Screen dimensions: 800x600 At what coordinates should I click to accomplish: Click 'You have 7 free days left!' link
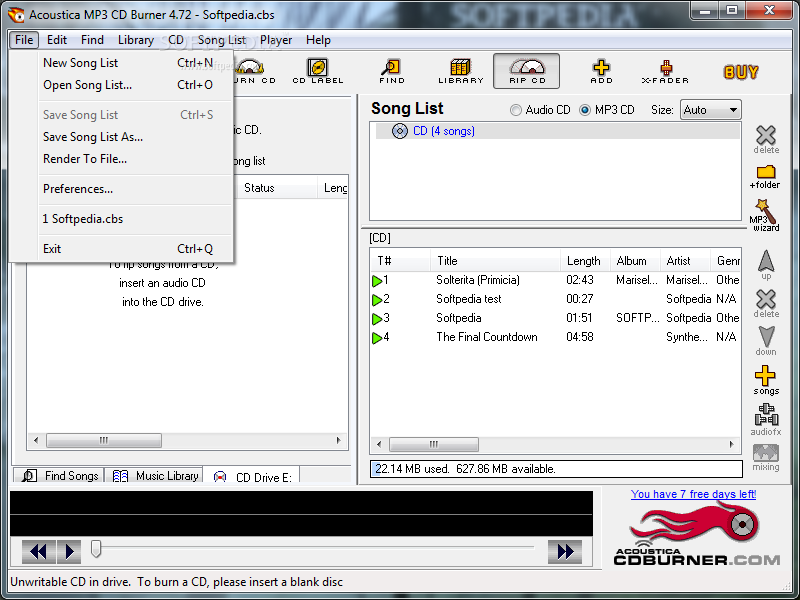[x=693, y=494]
